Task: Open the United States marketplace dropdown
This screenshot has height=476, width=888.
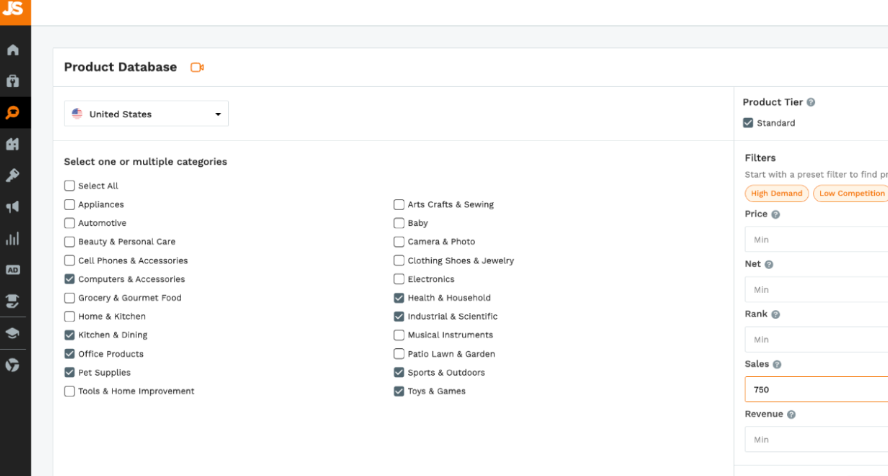Action: [x=146, y=114]
